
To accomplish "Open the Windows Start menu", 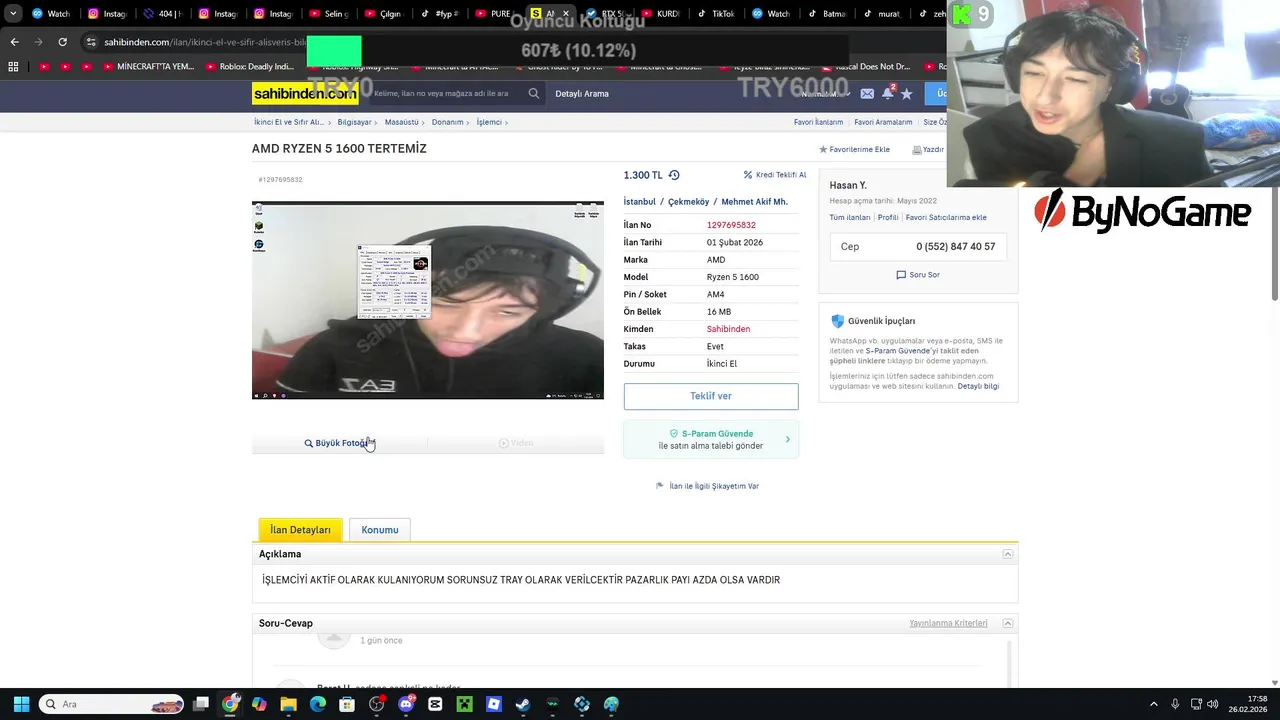I will click(x=21, y=704).
